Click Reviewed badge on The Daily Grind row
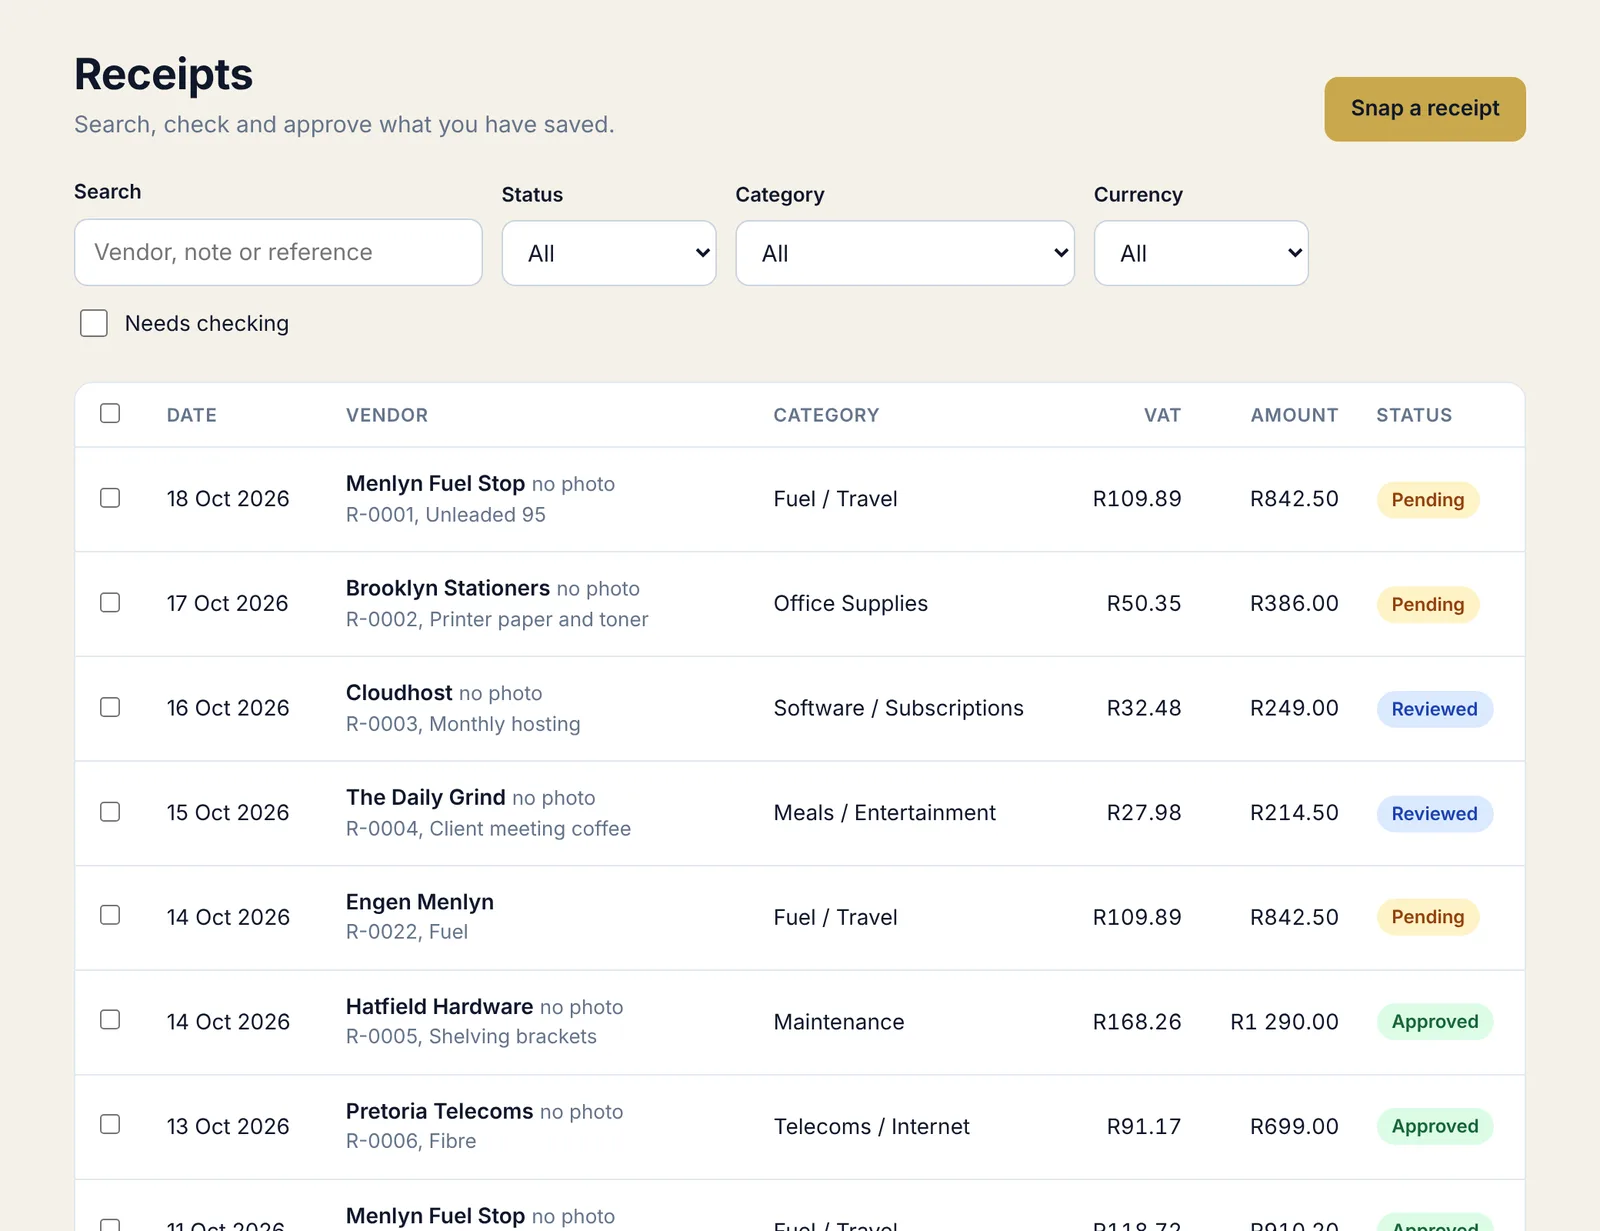The image size is (1600, 1231). tap(1435, 813)
